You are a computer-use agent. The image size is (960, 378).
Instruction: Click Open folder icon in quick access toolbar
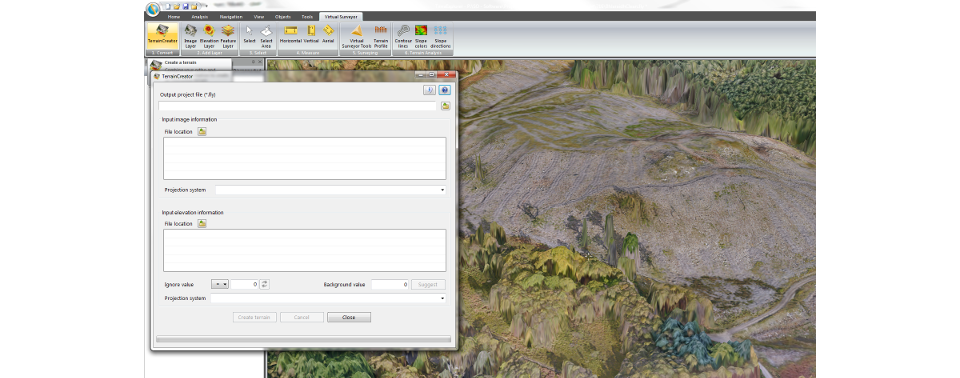tap(177, 6)
